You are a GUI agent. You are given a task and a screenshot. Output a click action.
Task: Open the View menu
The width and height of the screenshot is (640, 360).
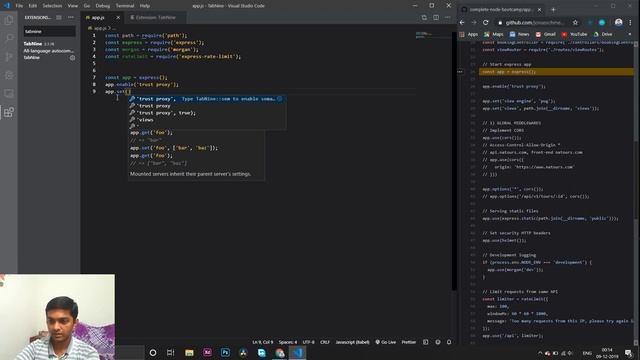(x=73, y=6)
